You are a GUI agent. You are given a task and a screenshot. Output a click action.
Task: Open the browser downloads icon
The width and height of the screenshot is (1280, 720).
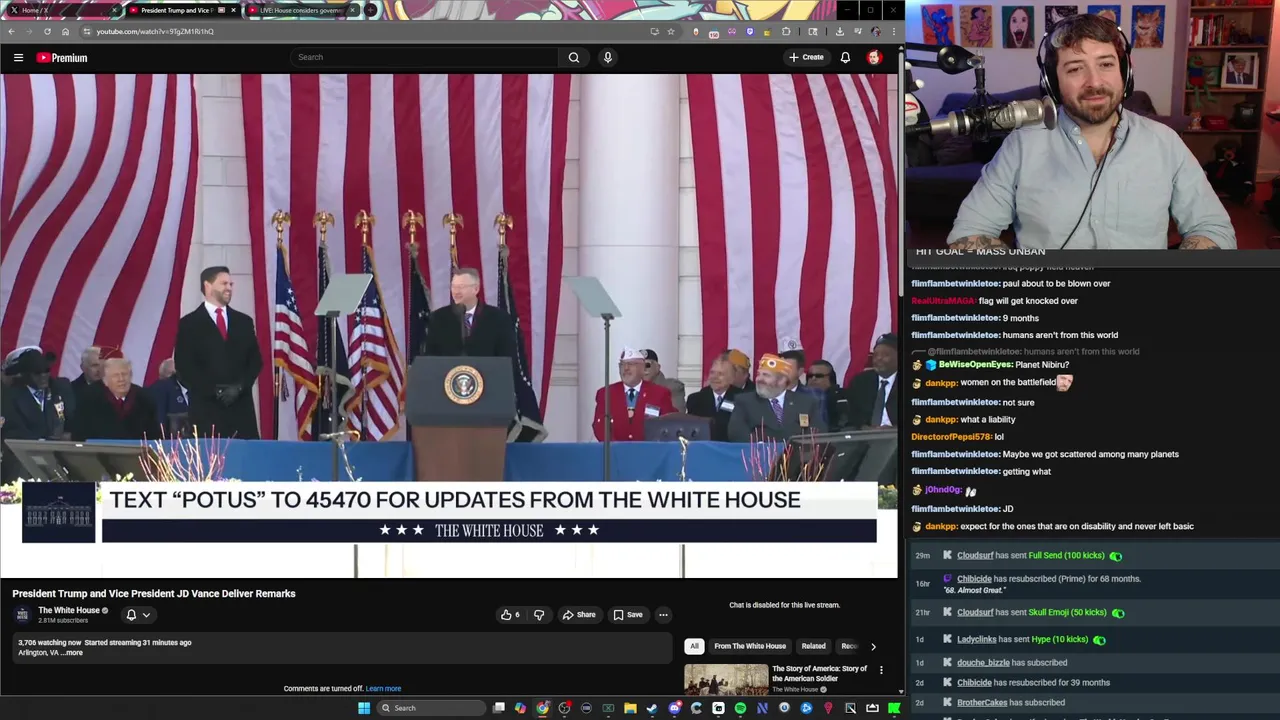coord(839,31)
